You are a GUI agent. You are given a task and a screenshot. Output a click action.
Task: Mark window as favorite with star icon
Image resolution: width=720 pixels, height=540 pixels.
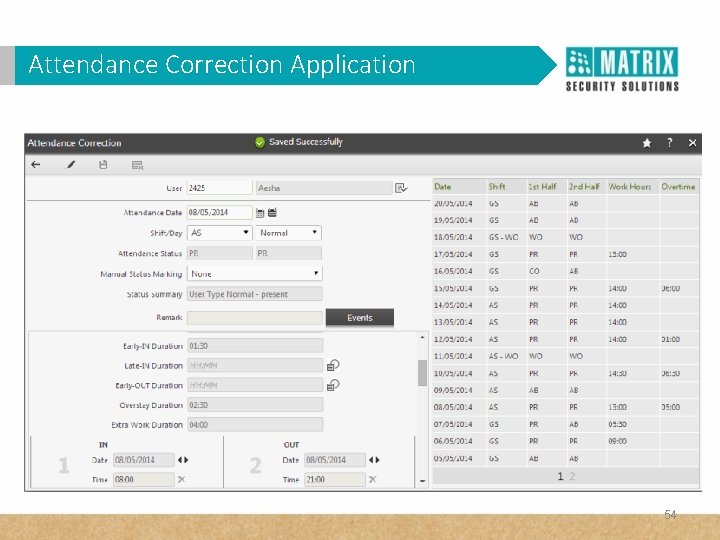[x=647, y=143]
